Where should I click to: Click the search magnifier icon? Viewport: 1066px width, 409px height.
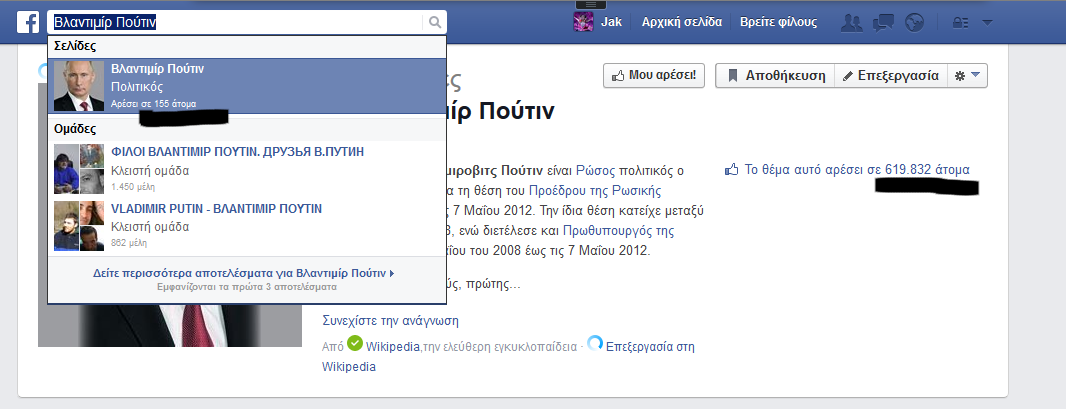[434, 22]
